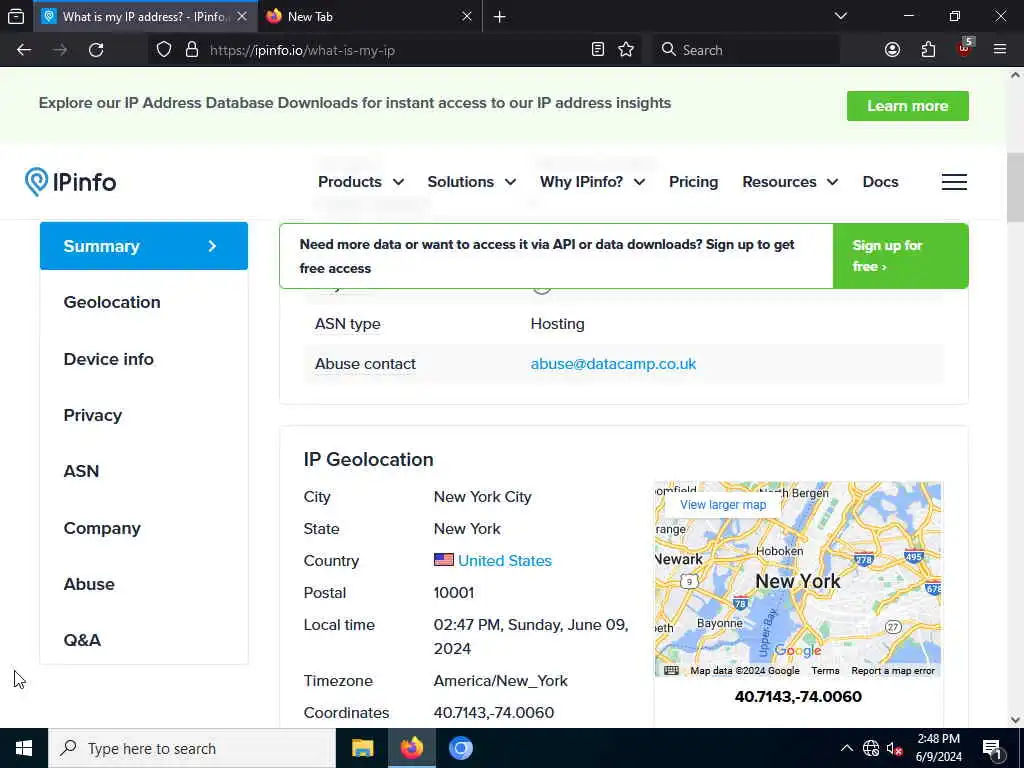
Task: Open the notification center icon
Action: point(992,748)
